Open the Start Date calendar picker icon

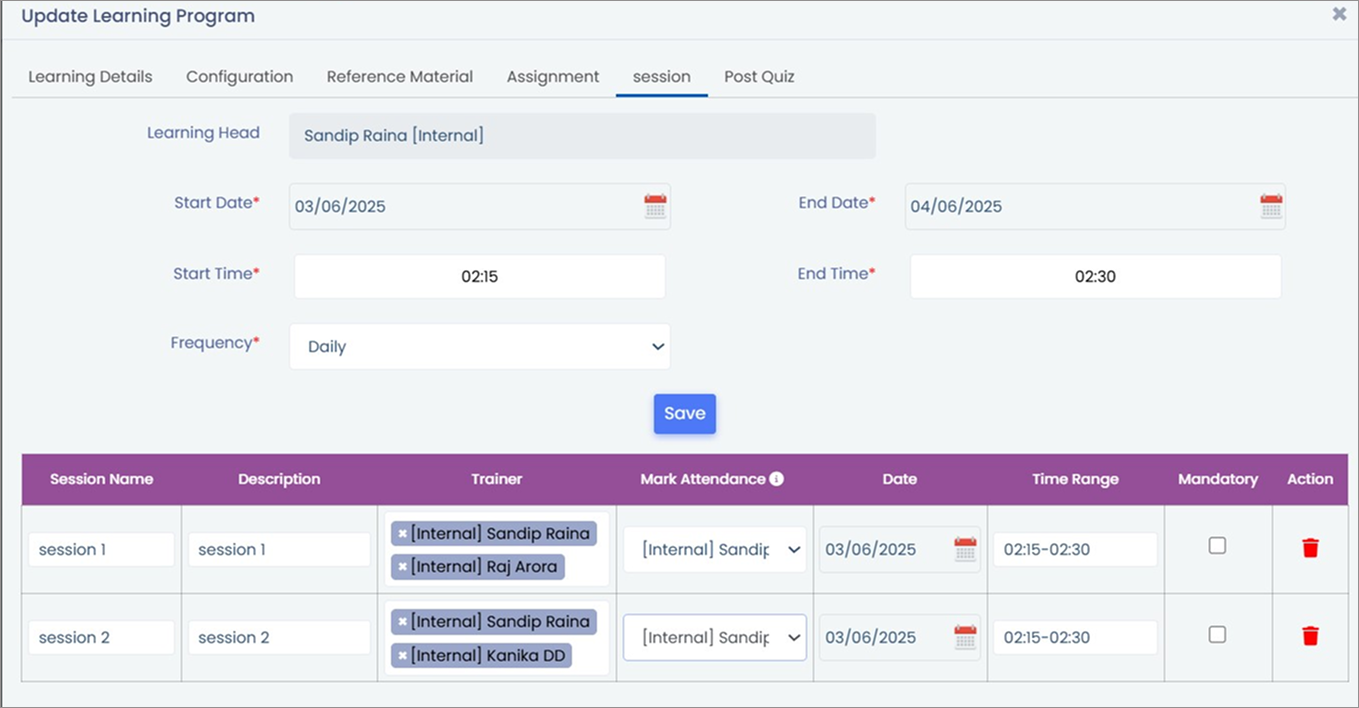coord(655,207)
